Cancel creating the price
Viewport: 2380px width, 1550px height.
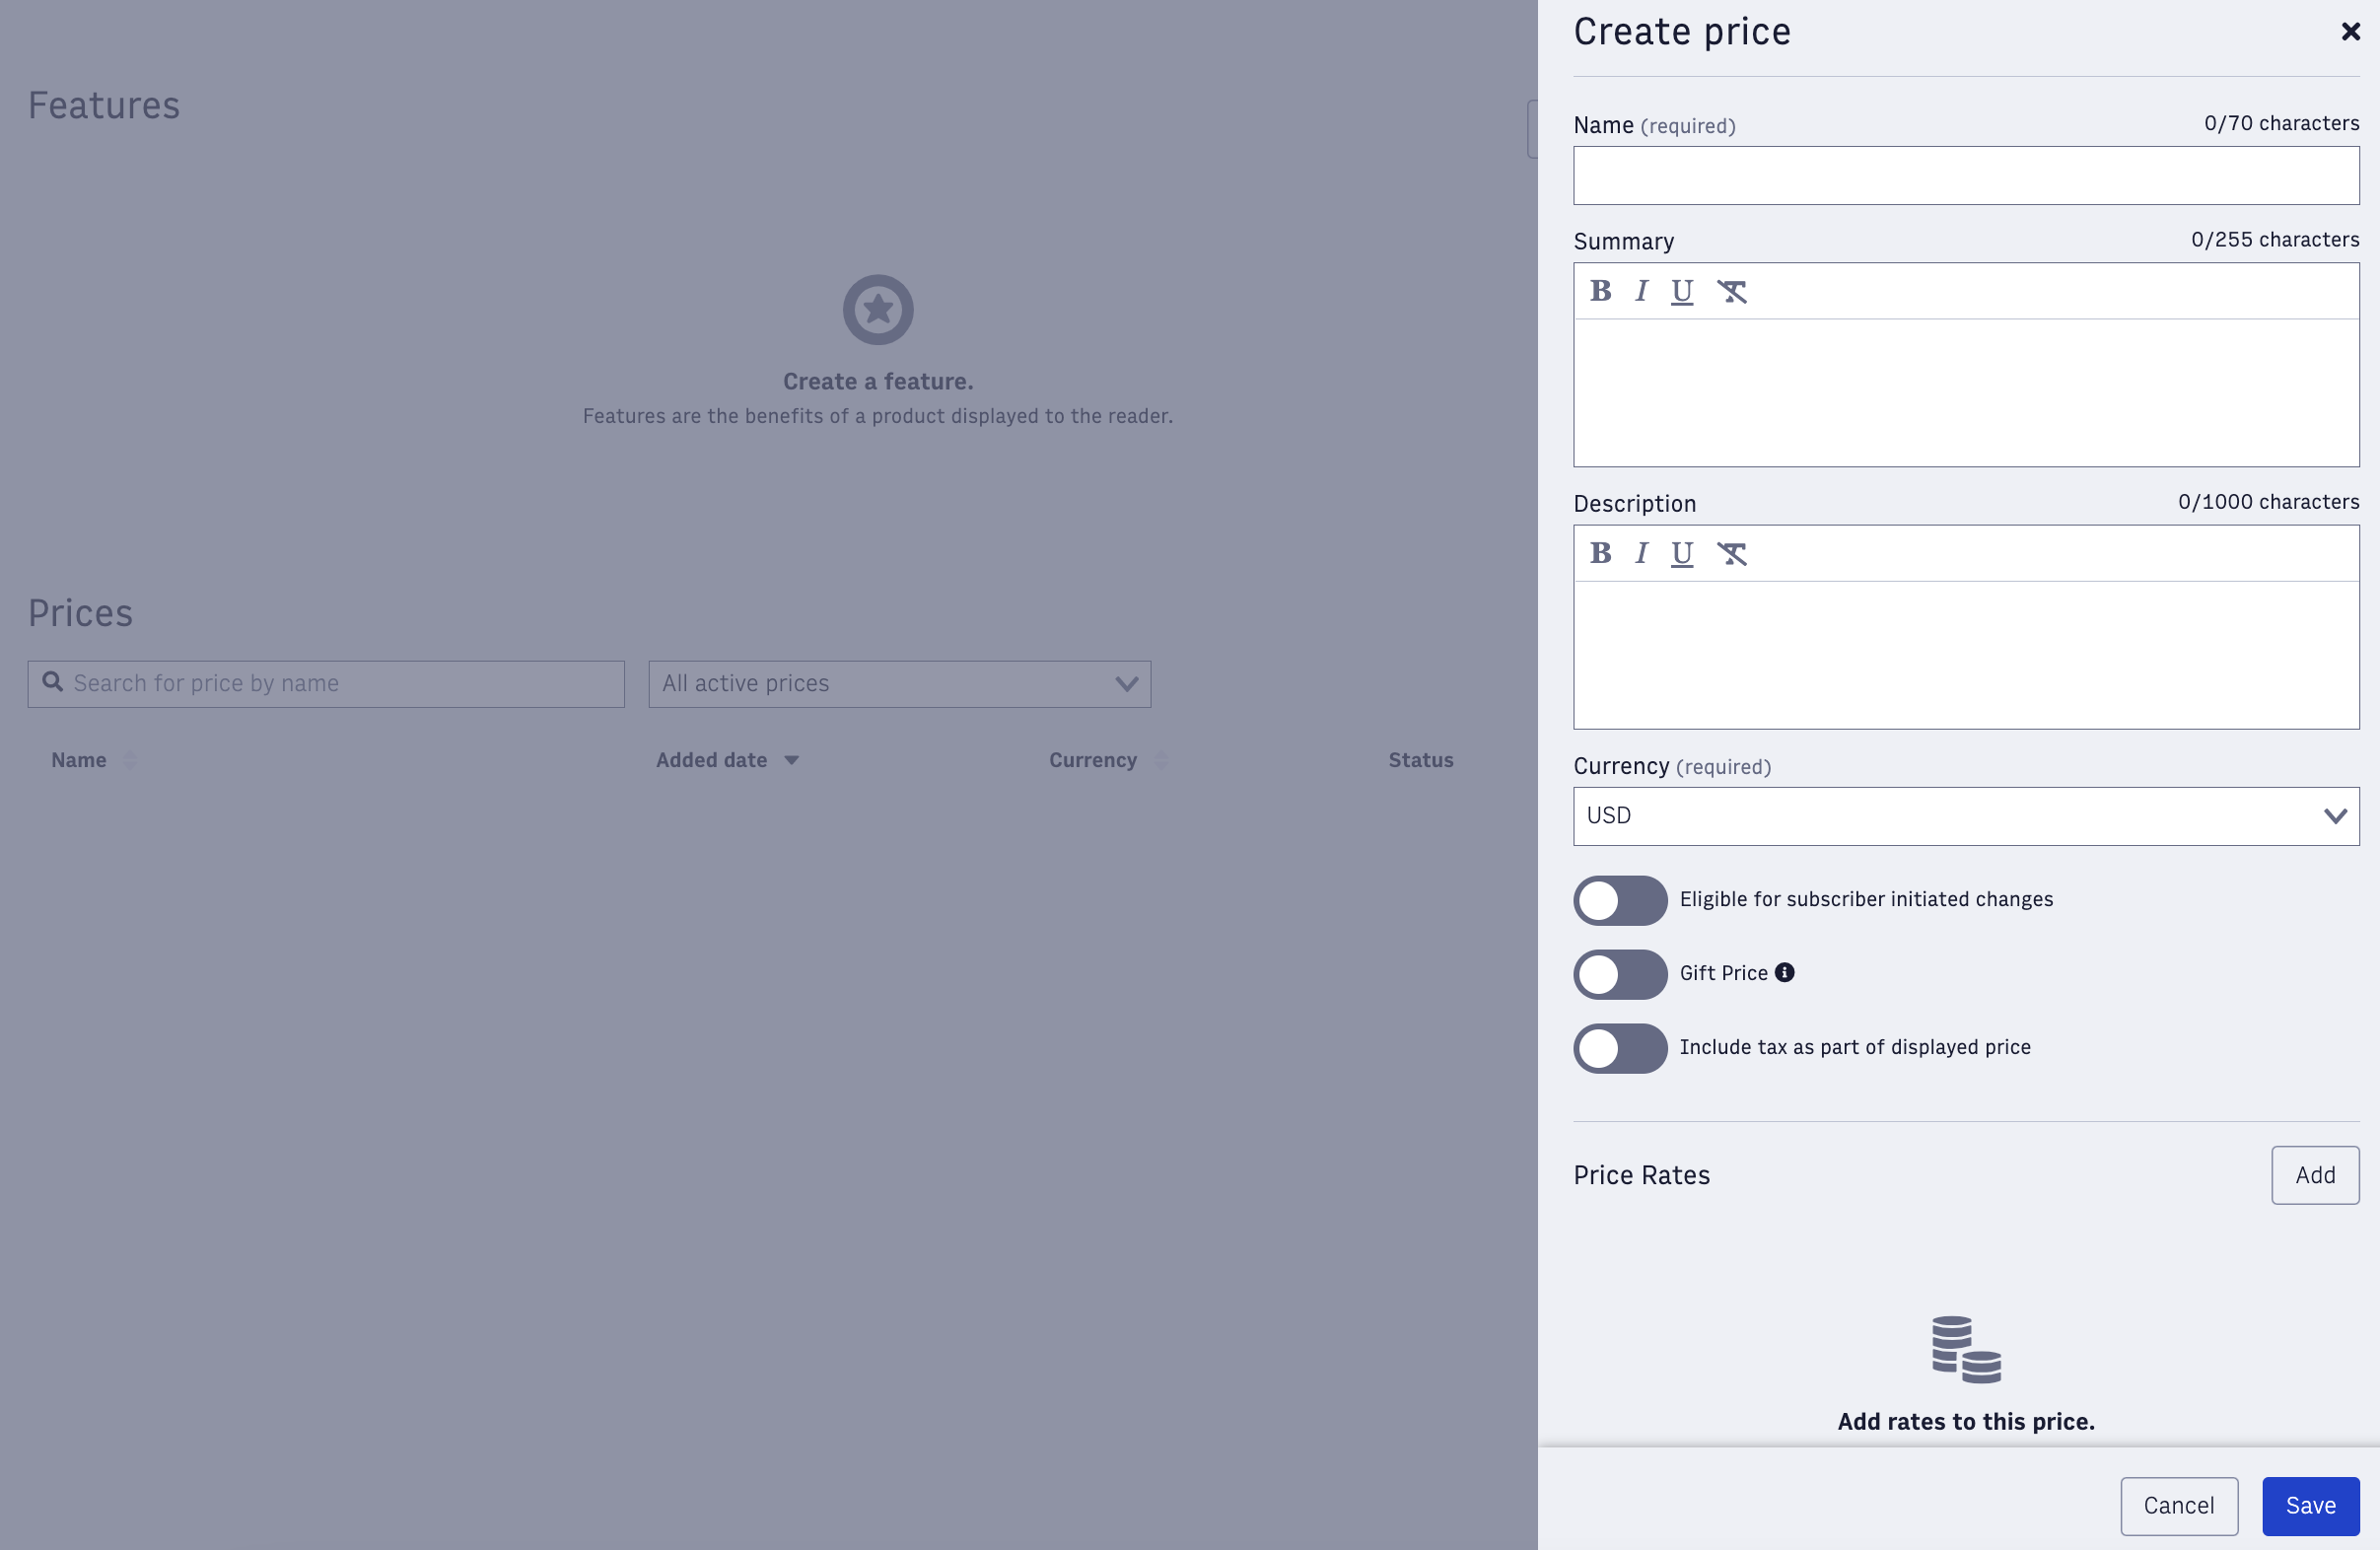(2179, 1506)
